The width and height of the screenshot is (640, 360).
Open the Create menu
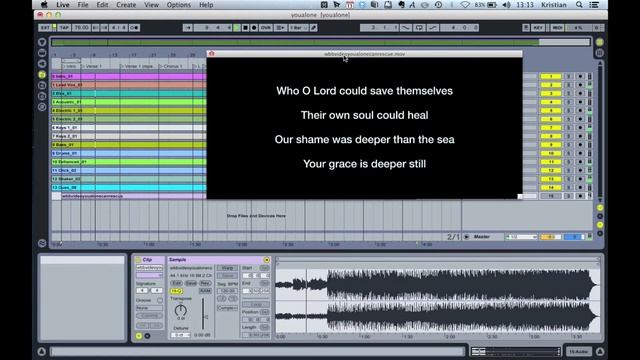(x=126, y=5)
